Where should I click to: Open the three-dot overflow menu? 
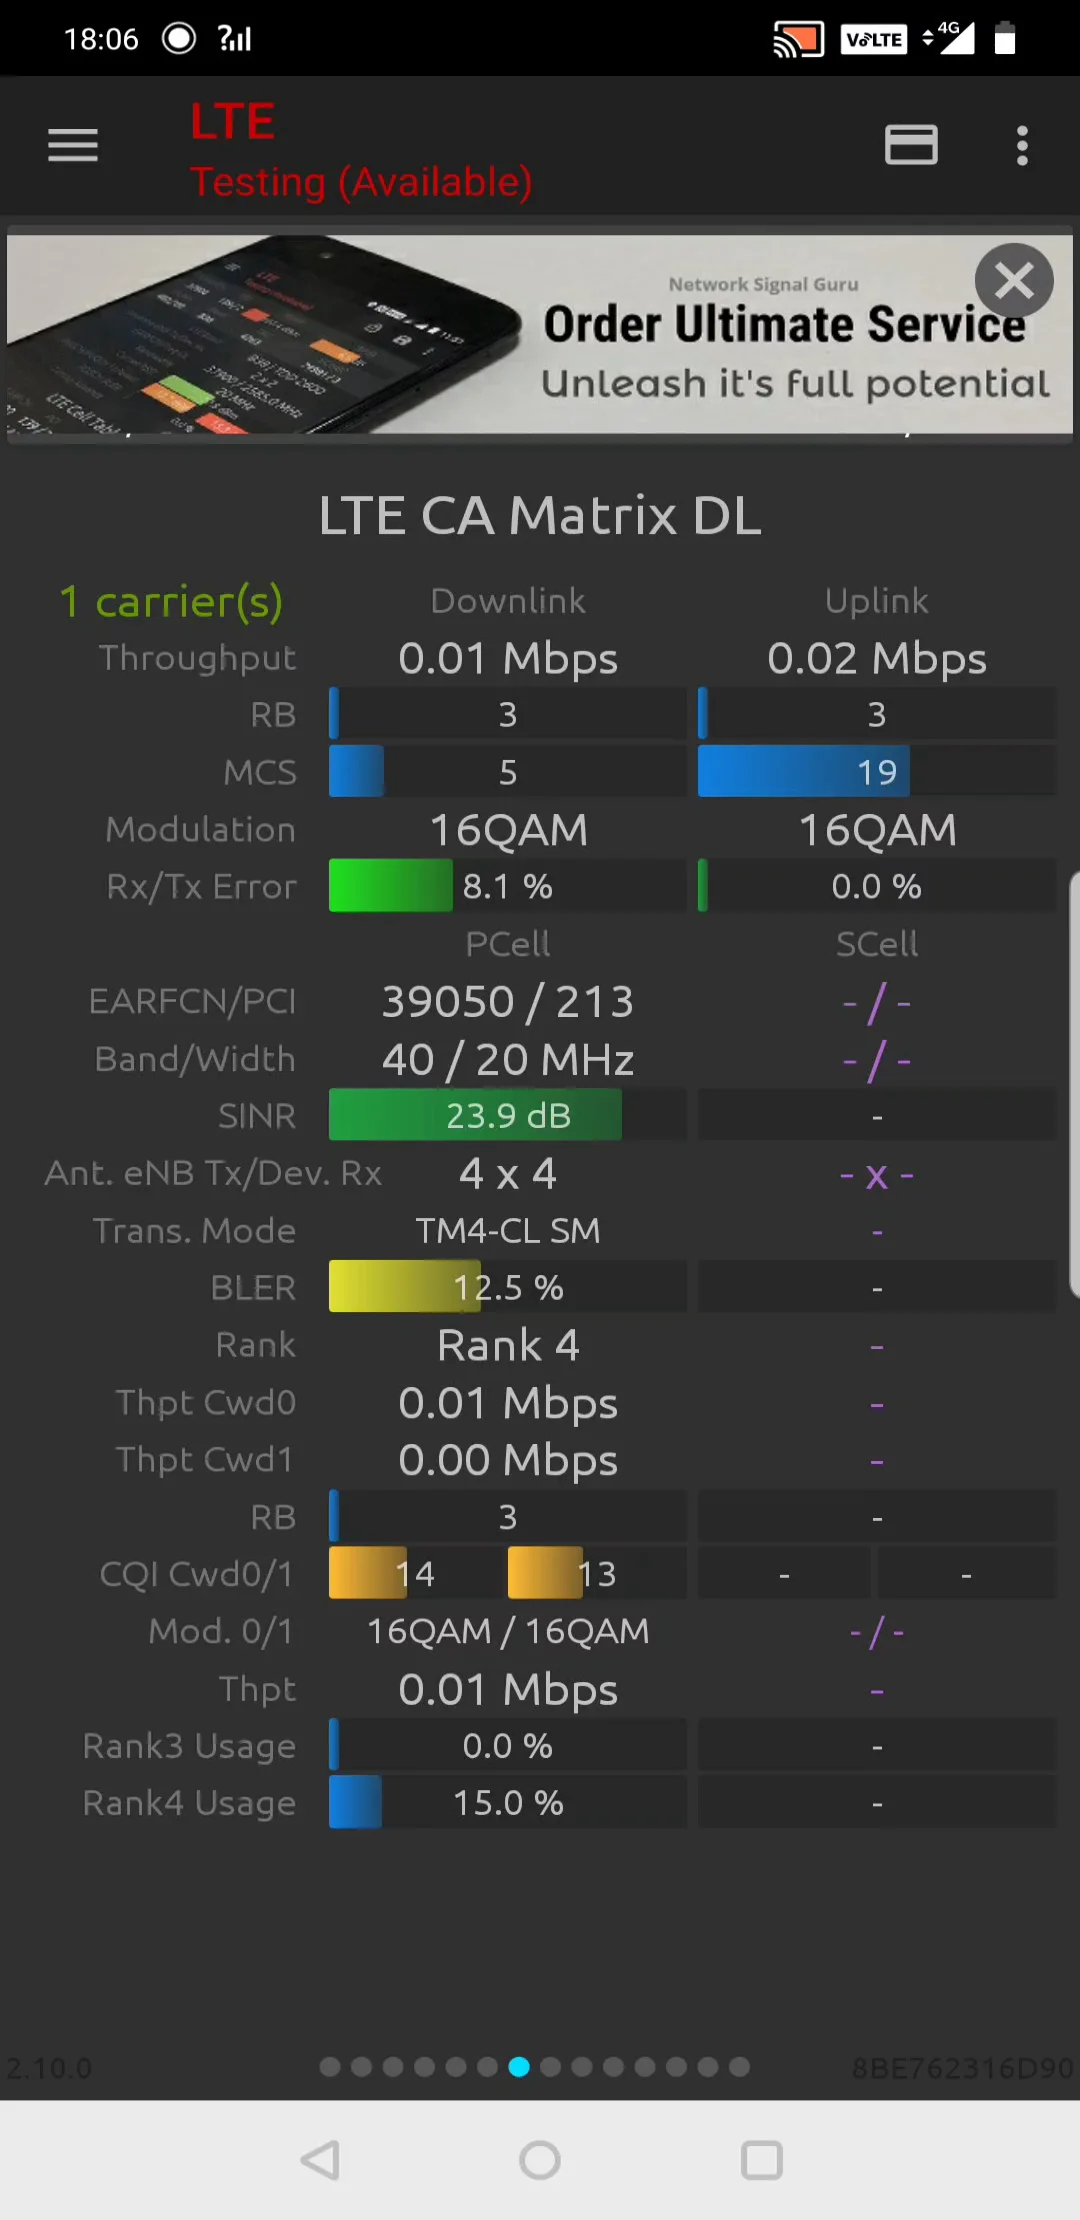pos(1021,146)
